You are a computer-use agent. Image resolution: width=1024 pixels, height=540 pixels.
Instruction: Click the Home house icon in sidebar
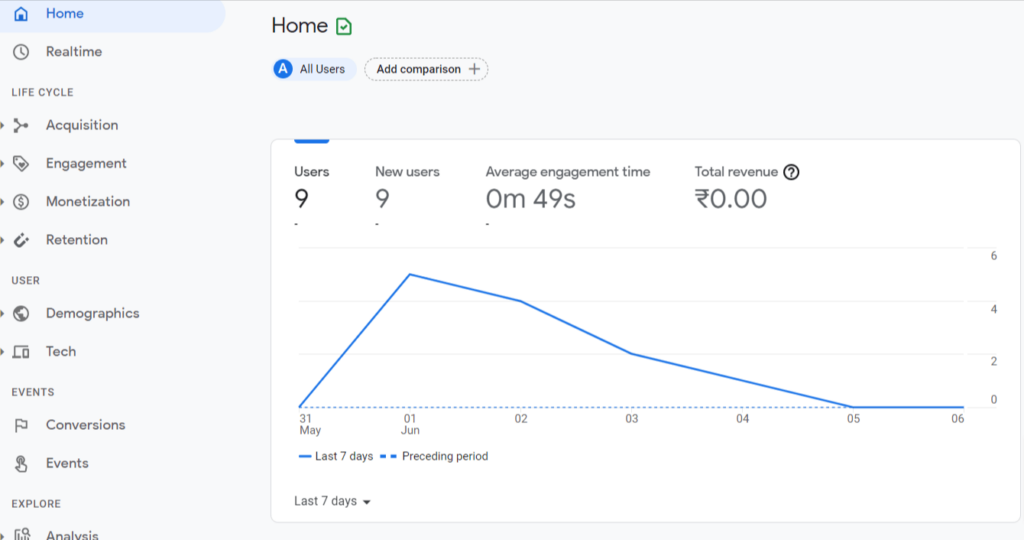point(21,14)
